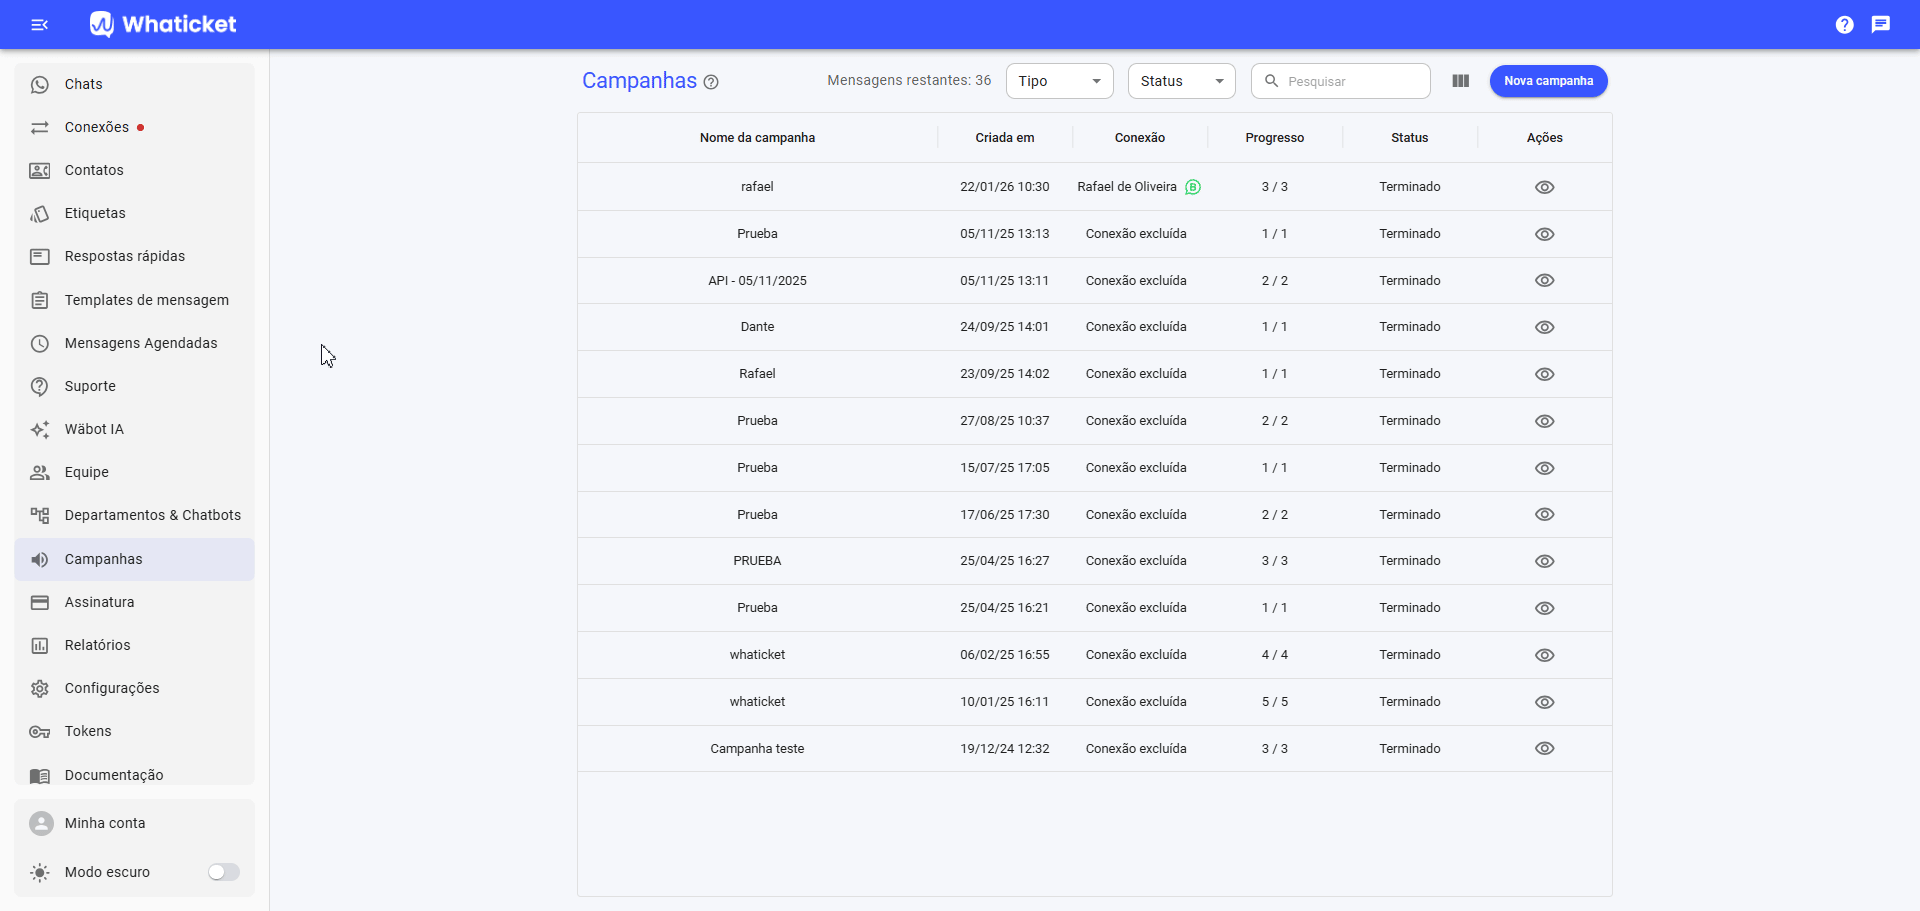Click the green B badge beside Rafael de Oliveira
1920x911 pixels.
point(1193,187)
